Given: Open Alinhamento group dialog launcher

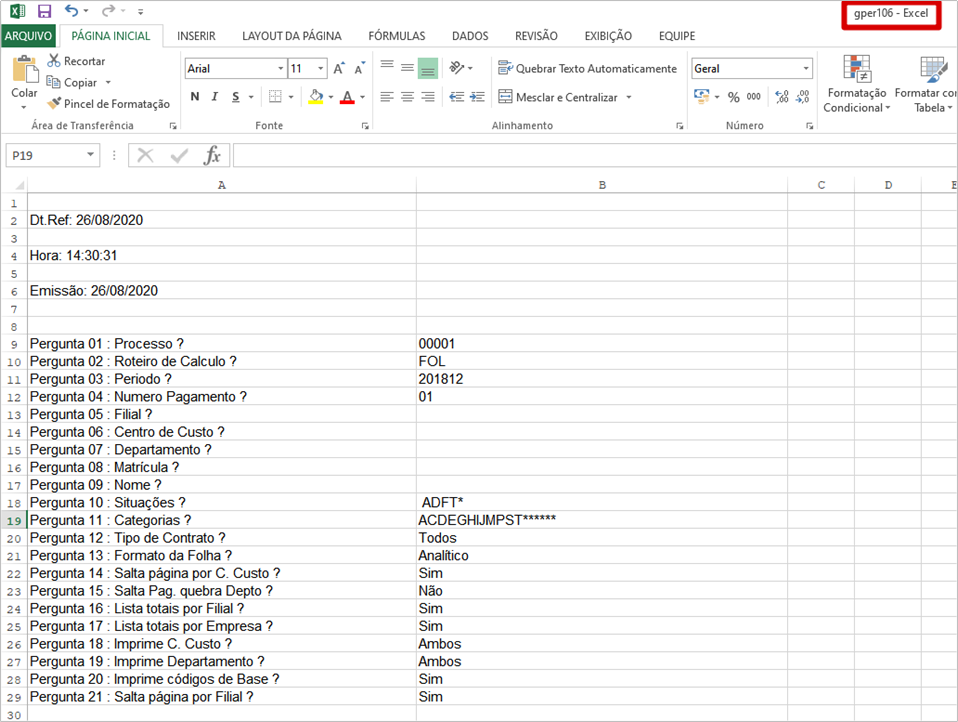Looking at the screenshot, I should click(x=679, y=126).
